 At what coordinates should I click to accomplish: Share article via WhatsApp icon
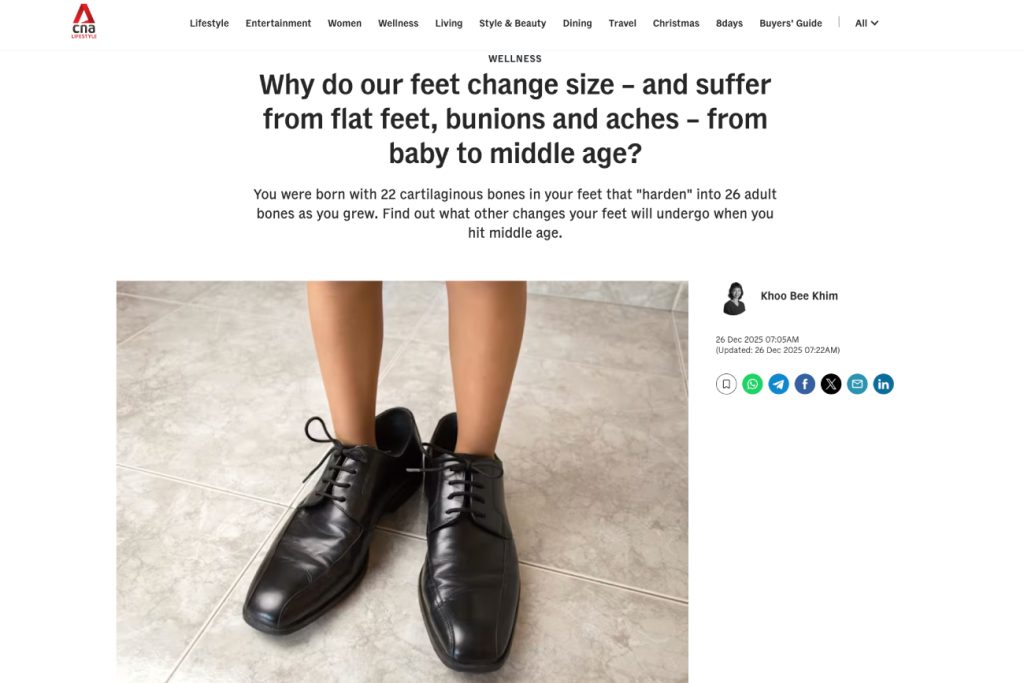click(752, 384)
